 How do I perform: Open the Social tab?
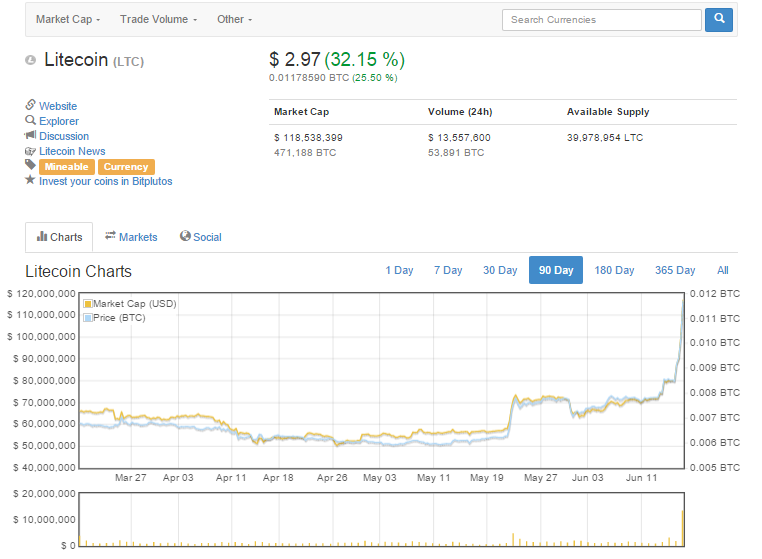click(x=201, y=237)
